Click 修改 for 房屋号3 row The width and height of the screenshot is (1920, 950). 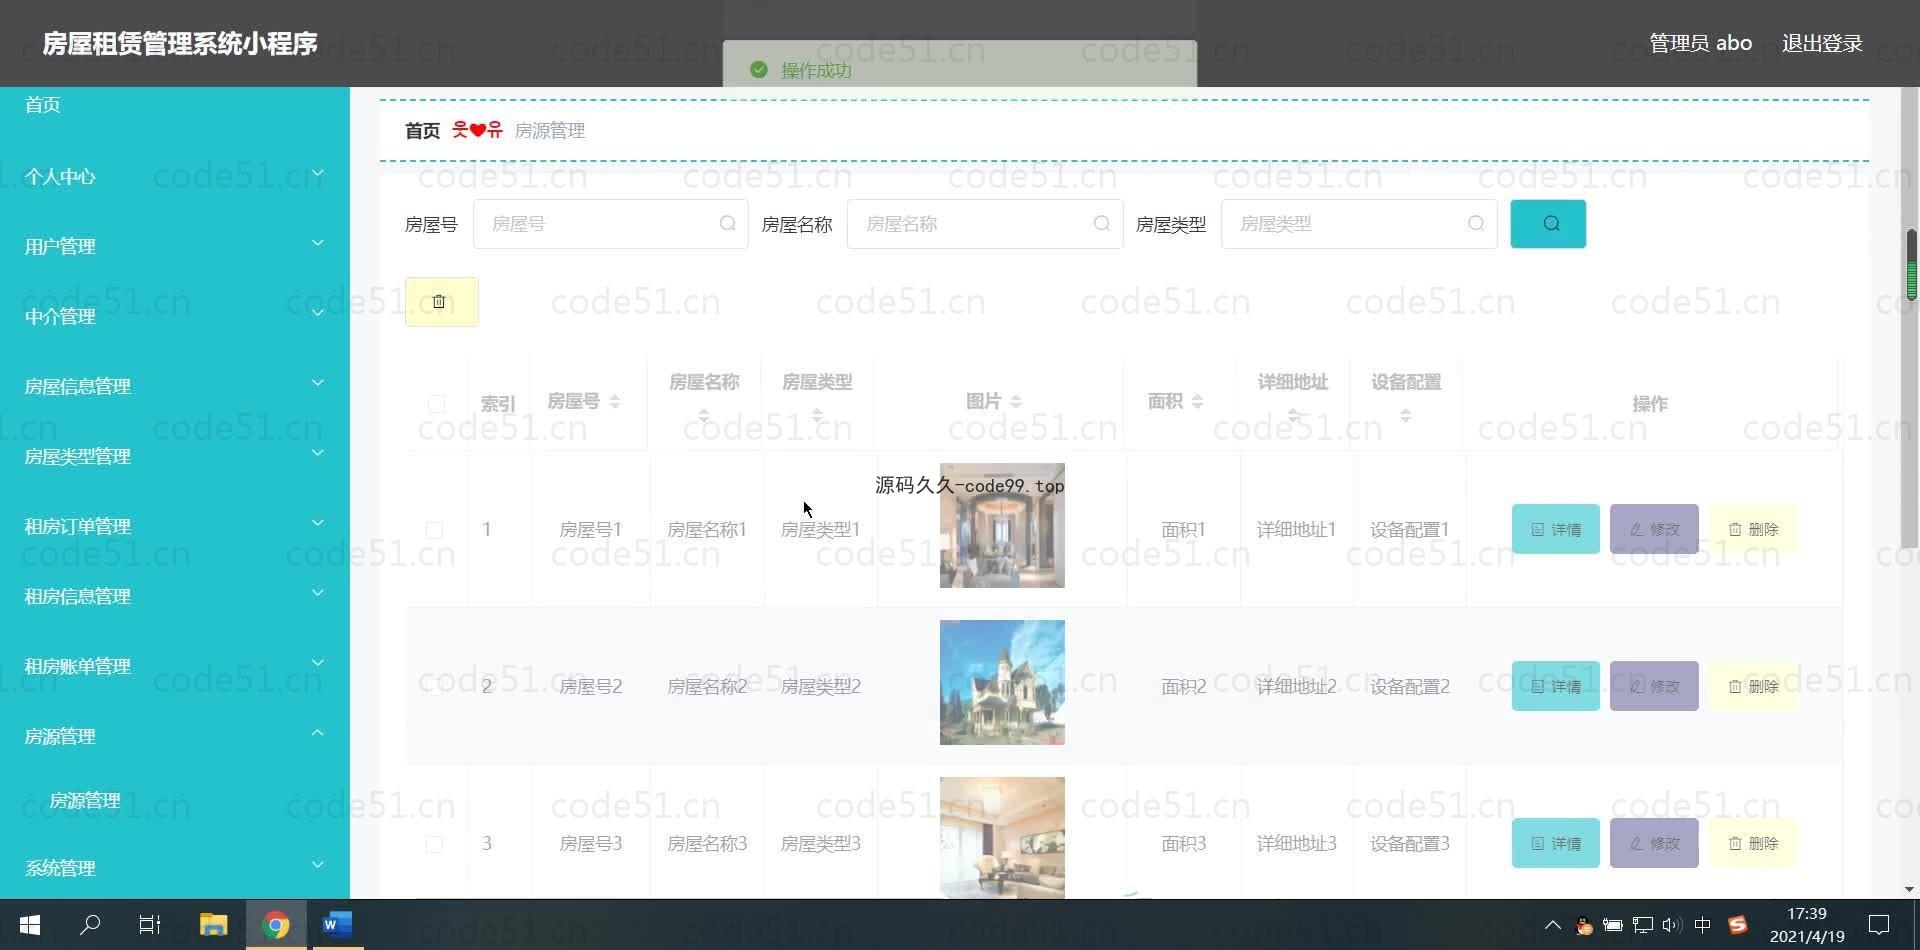(x=1654, y=843)
